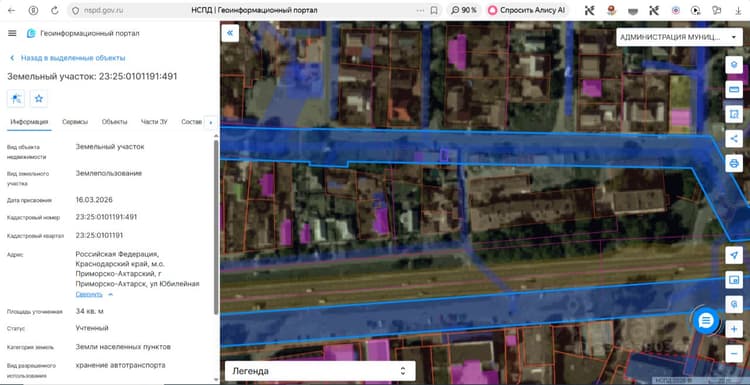Click the coordinate search icon above zoom in

(x=734, y=304)
